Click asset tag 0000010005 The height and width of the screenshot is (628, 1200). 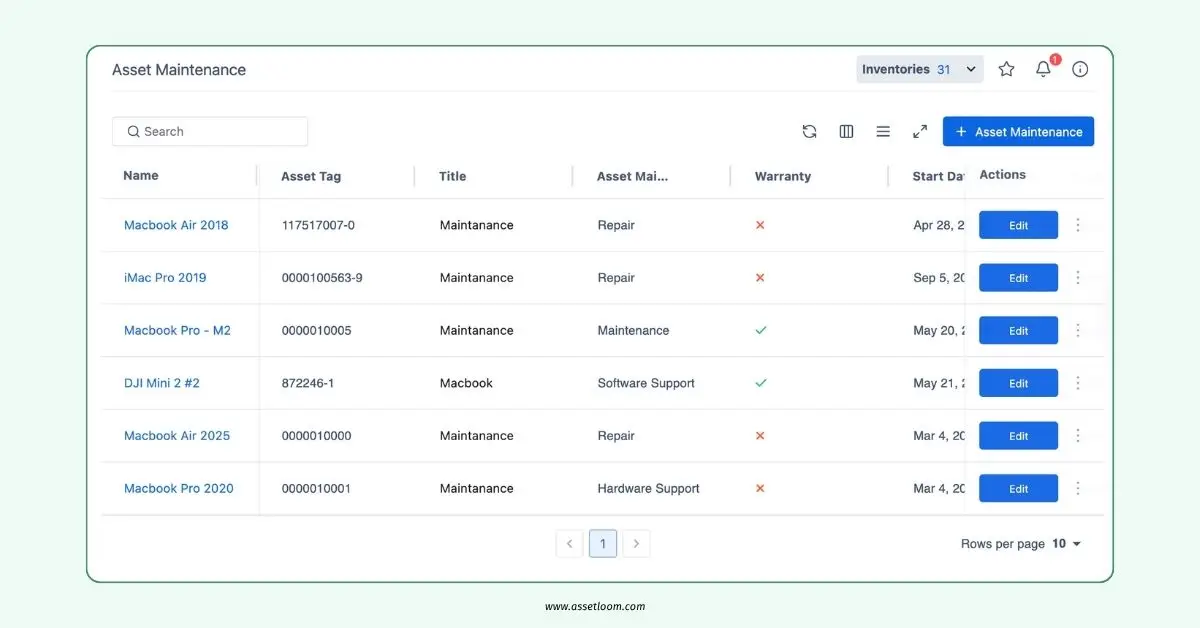click(317, 330)
